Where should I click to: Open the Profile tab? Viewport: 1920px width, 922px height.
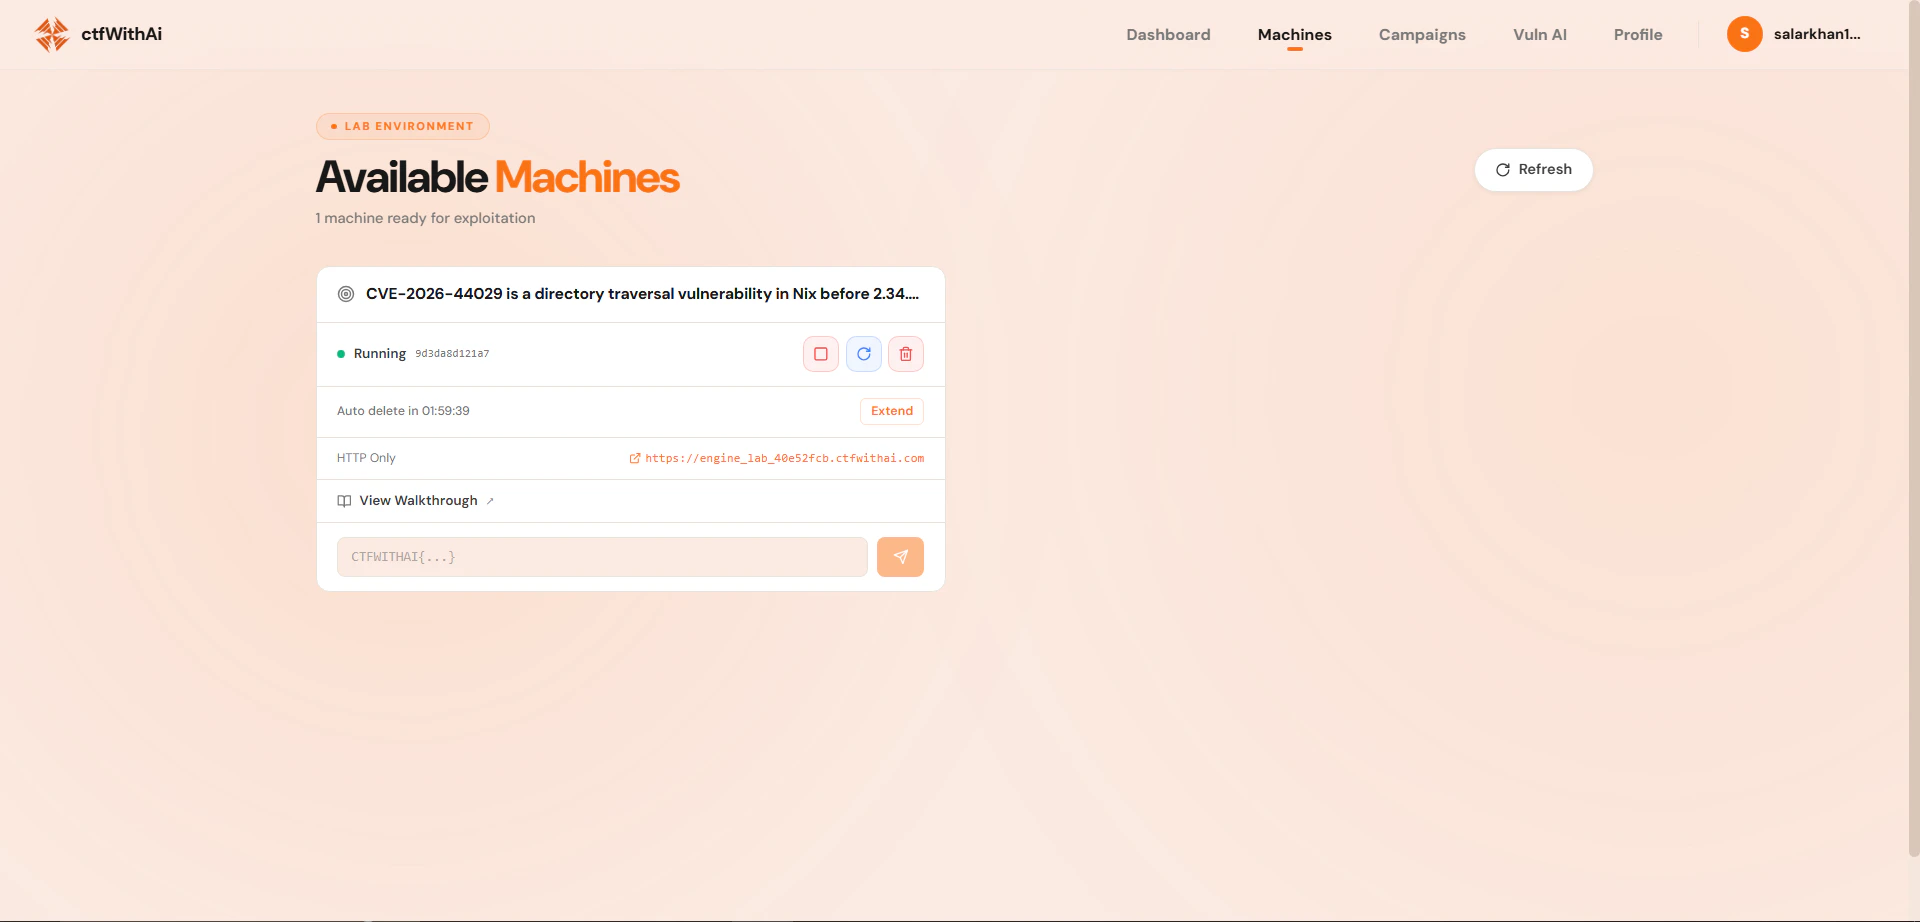pos(1638,34)
